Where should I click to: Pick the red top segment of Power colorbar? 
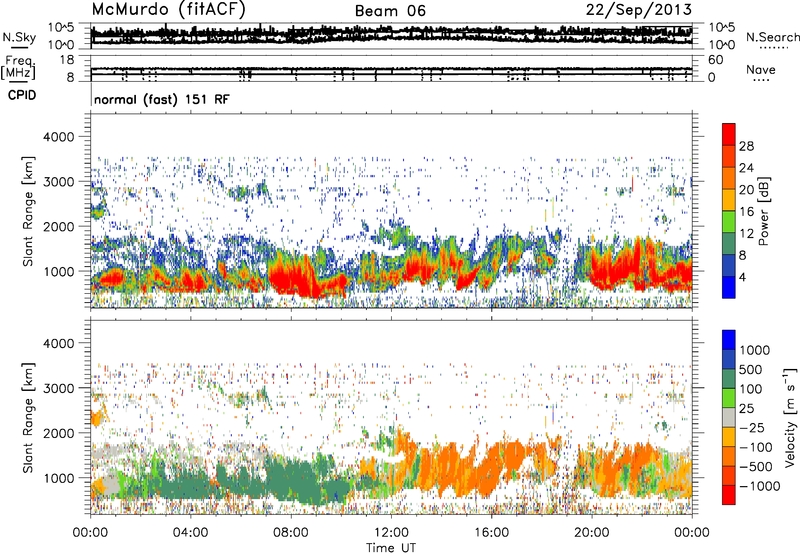pos(729,134)
